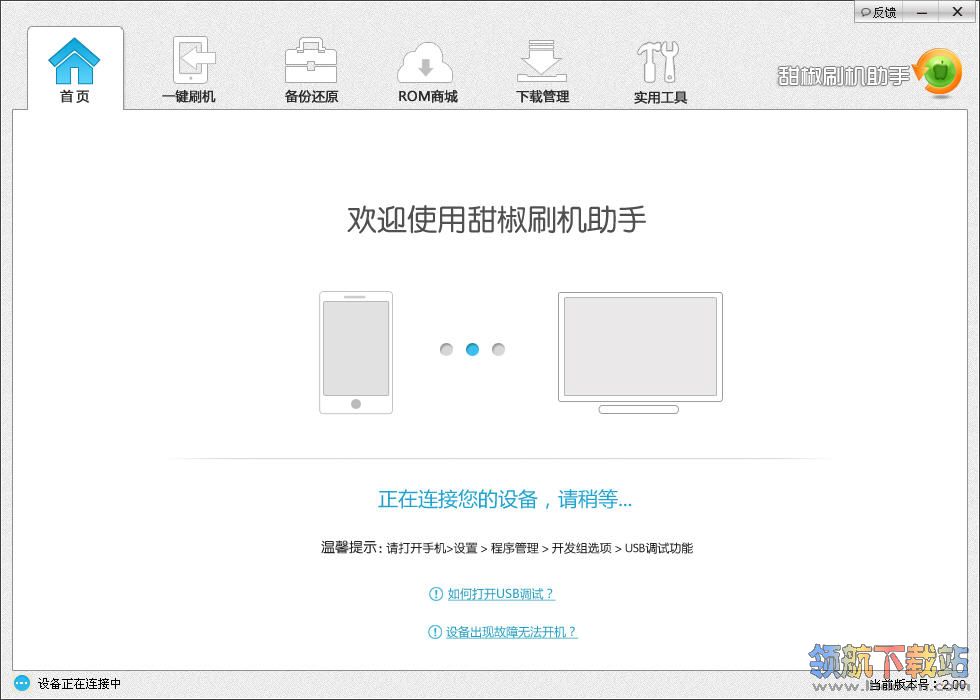The height and width of the screenshot is (700, 980).
Task: Open the 首页 home tab
Action: (75, 69)
